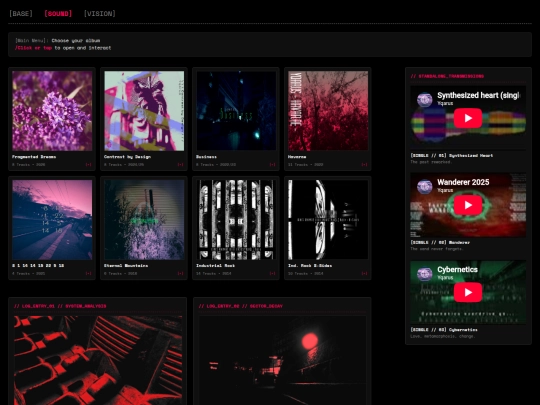
Task: Click the Eternal Mountains album title
Action: 126,266
